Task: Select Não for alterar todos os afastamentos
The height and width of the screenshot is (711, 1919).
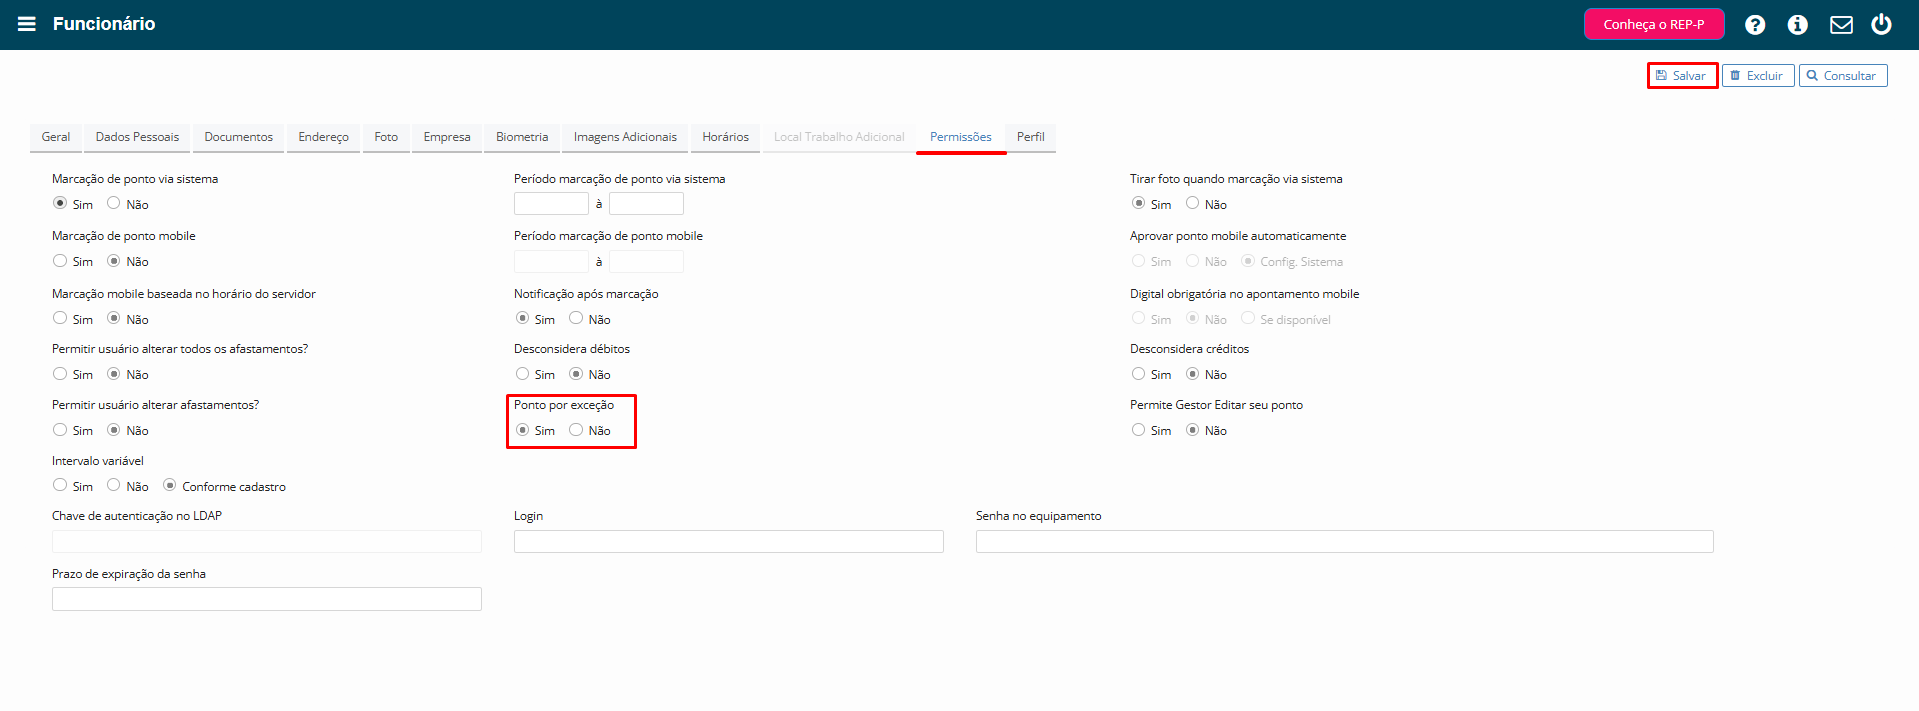Action: pos(114,374)
